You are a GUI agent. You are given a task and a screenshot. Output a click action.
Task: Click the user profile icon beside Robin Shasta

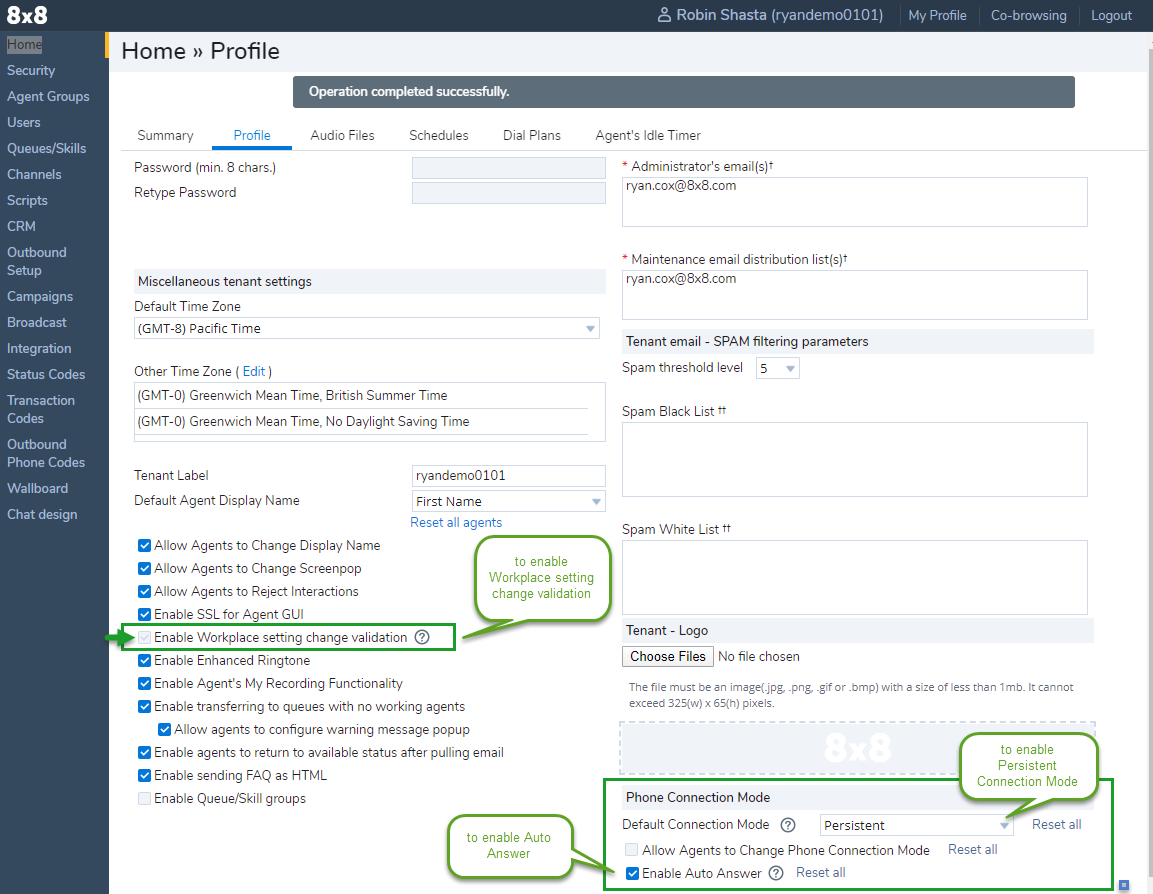click(664, 15)
